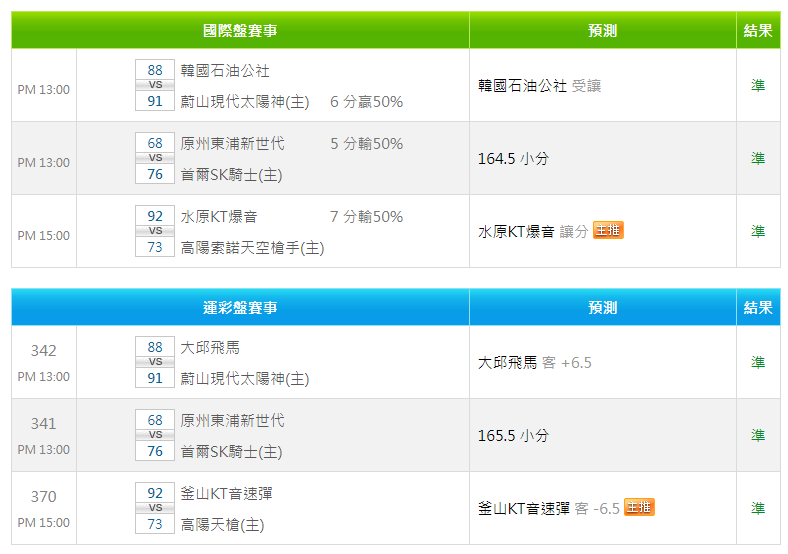Click the prediction 水原KT爆音 讓分

click(x=533, y=232)
